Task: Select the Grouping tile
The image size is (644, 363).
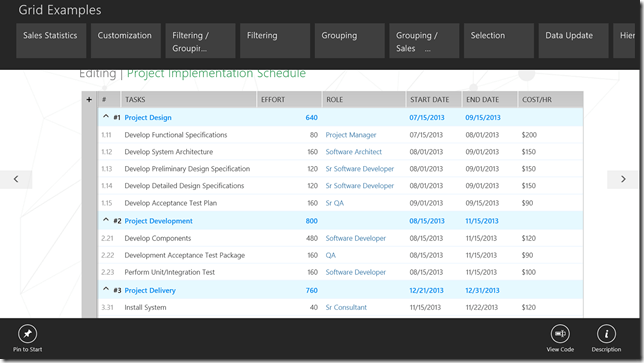Action: (x=350, y=41)
